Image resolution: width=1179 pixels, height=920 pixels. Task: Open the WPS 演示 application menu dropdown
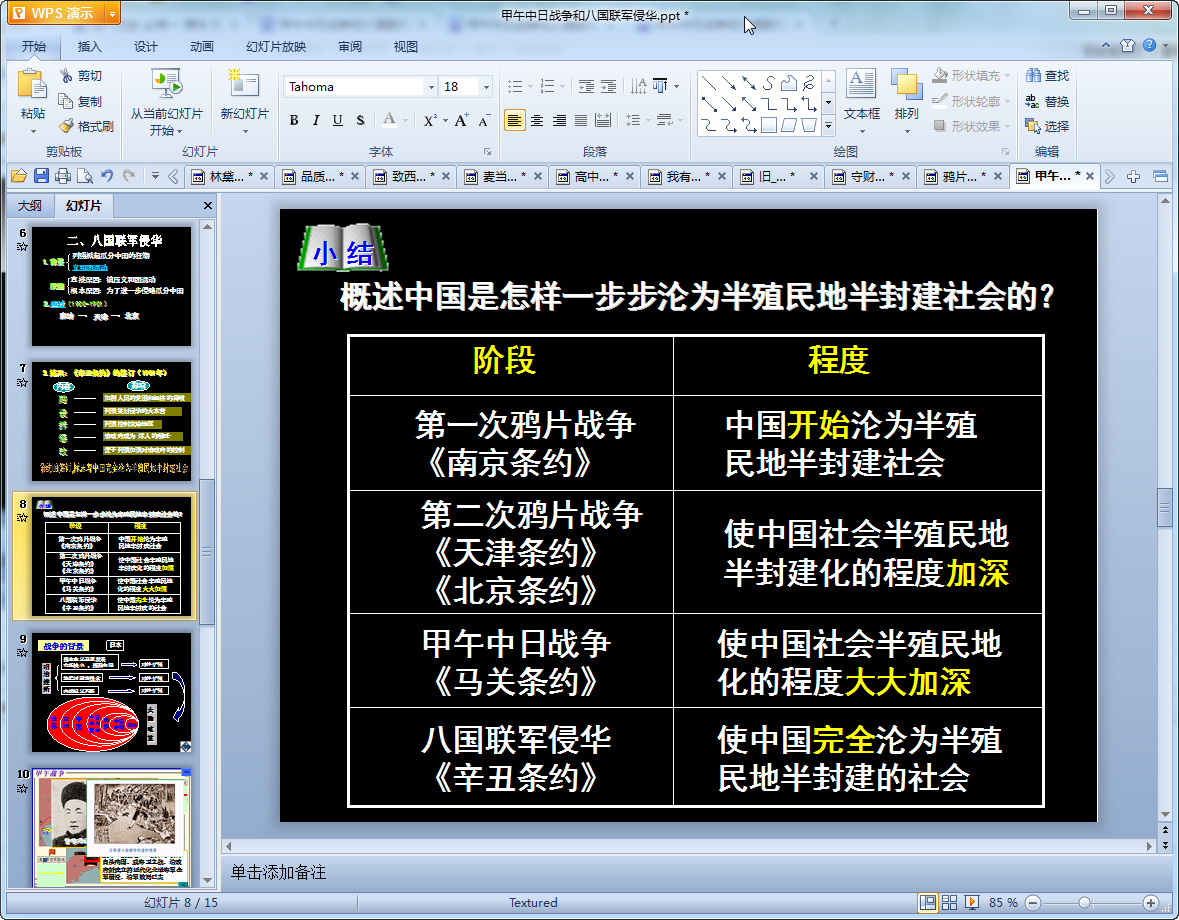112,14
